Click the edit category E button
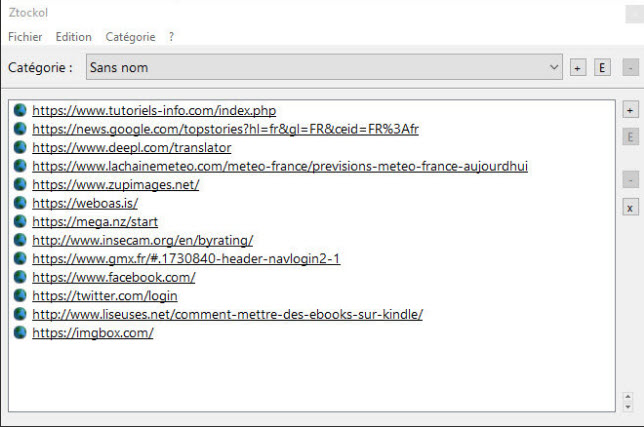The image size is (644, 427). pyautogui.click(x=602, y=68)
